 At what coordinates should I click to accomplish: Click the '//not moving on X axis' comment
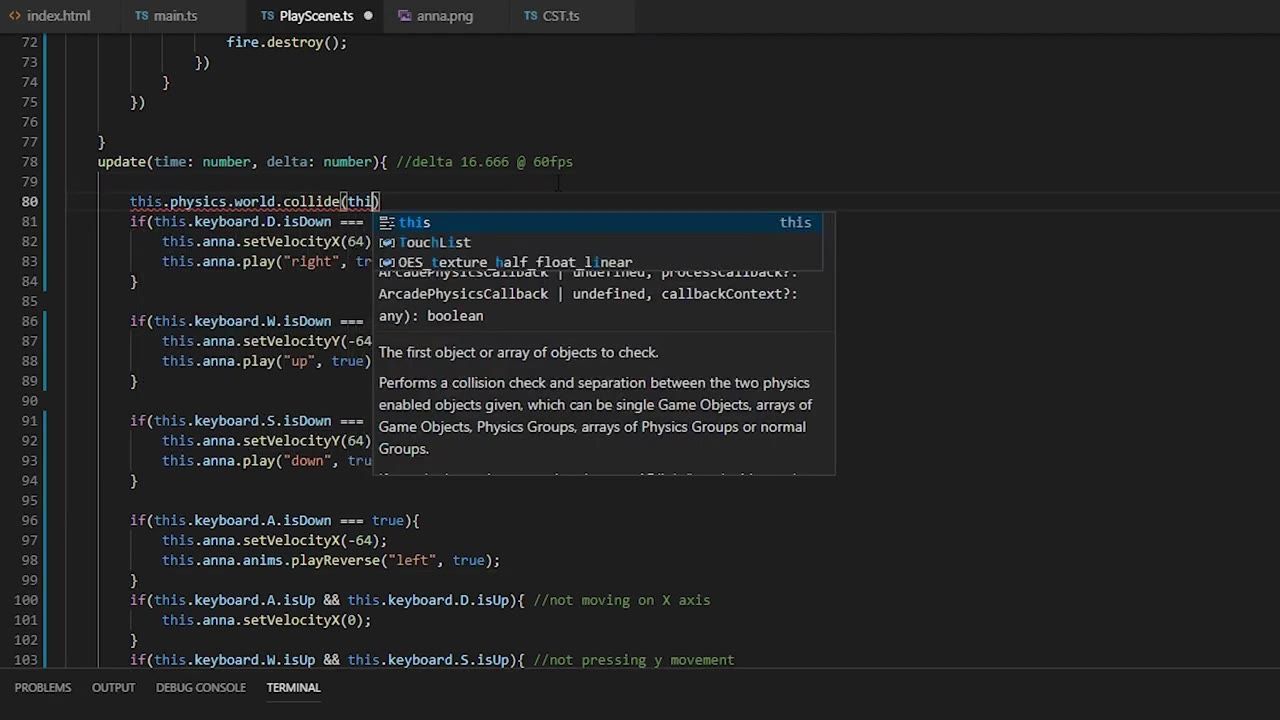click(x=622, y=601)
